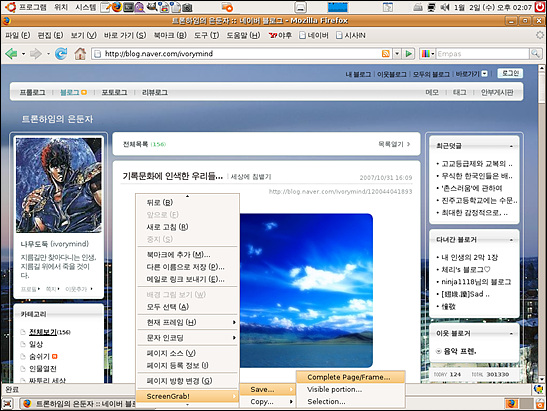Viewport: 547px width, 411px height.
Task: Click the page vertical scrollbar down arrow
Action: pos(542,379)
